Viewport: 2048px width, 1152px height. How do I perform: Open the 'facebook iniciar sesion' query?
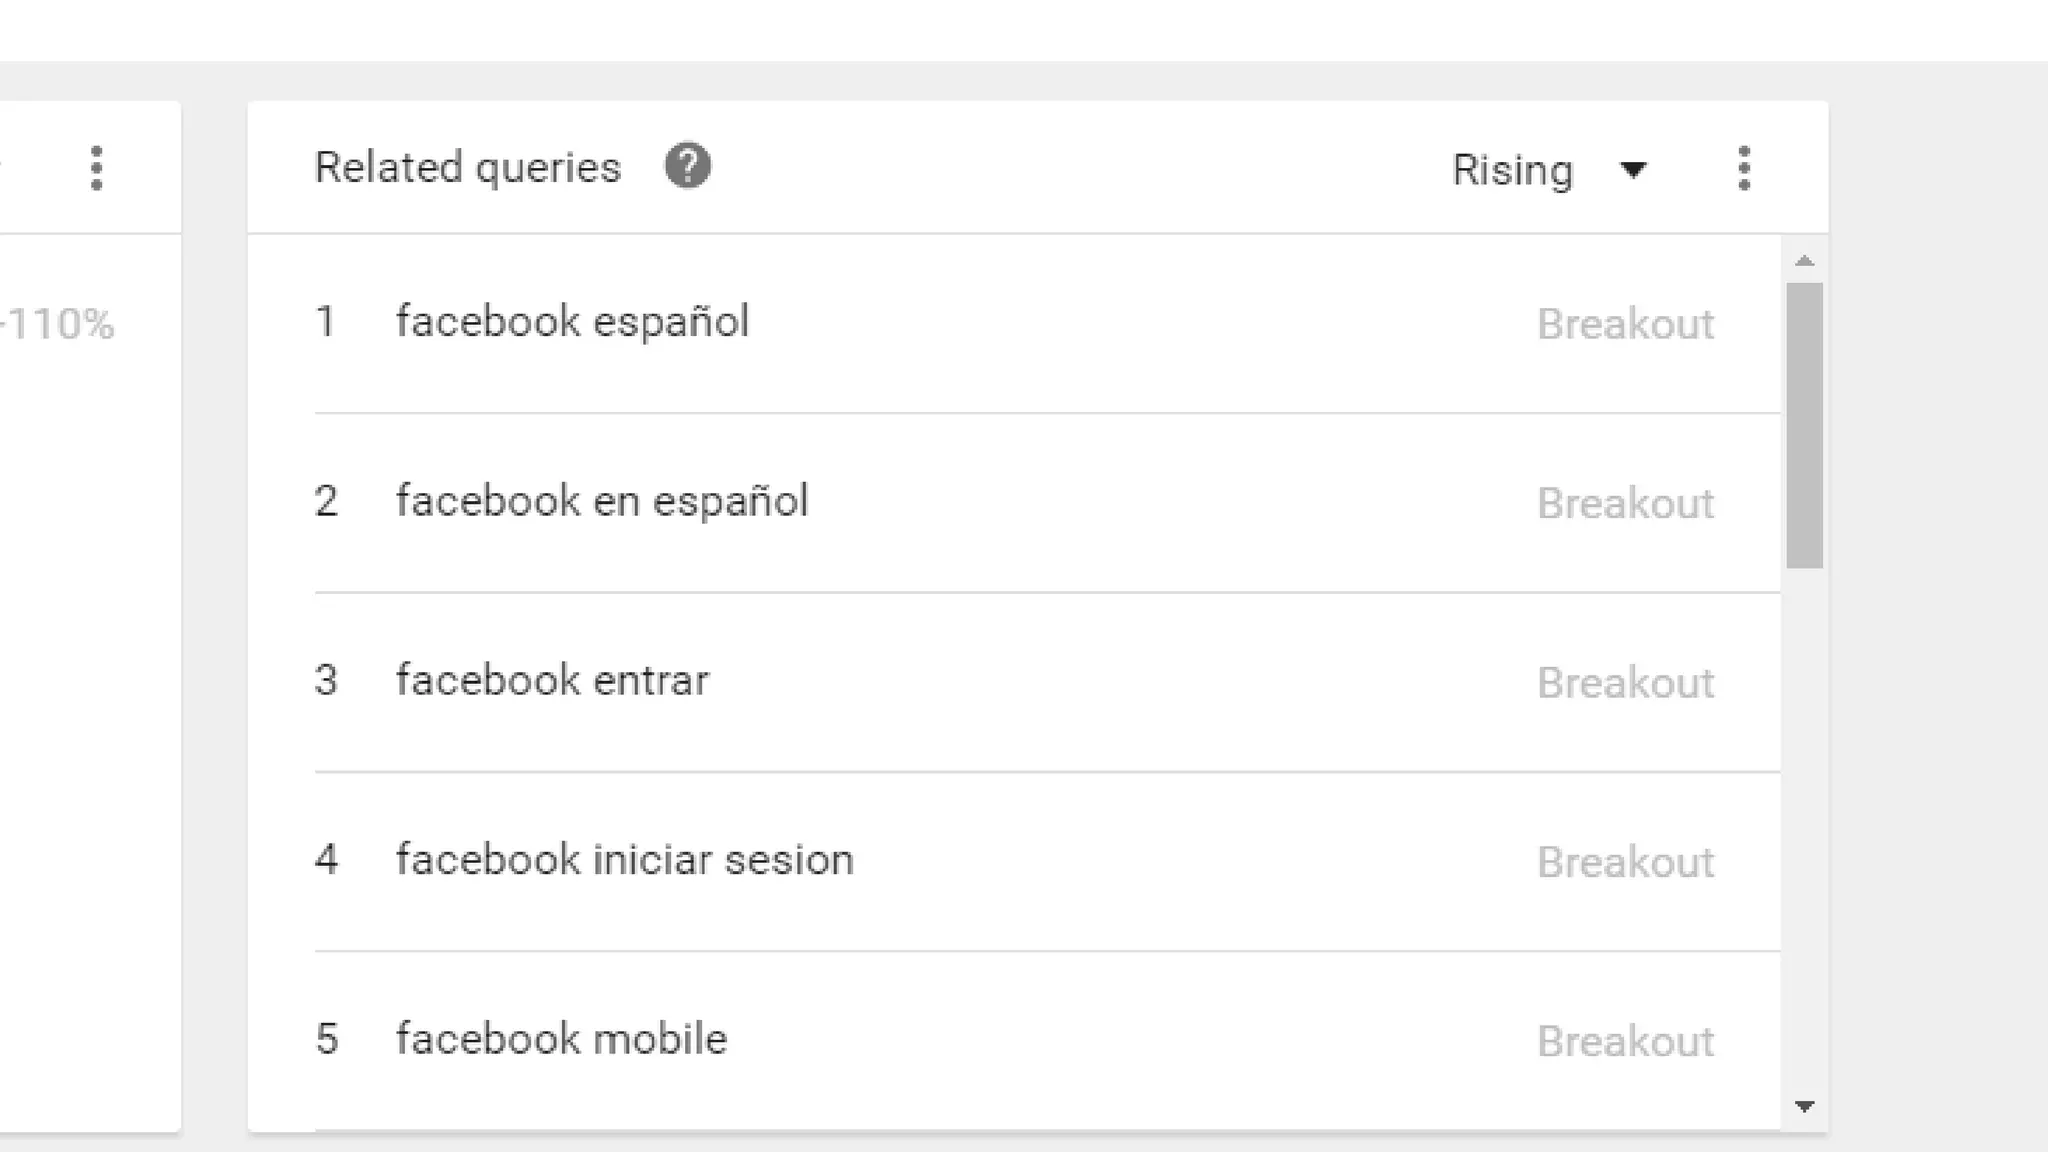[x=625, y=860]
